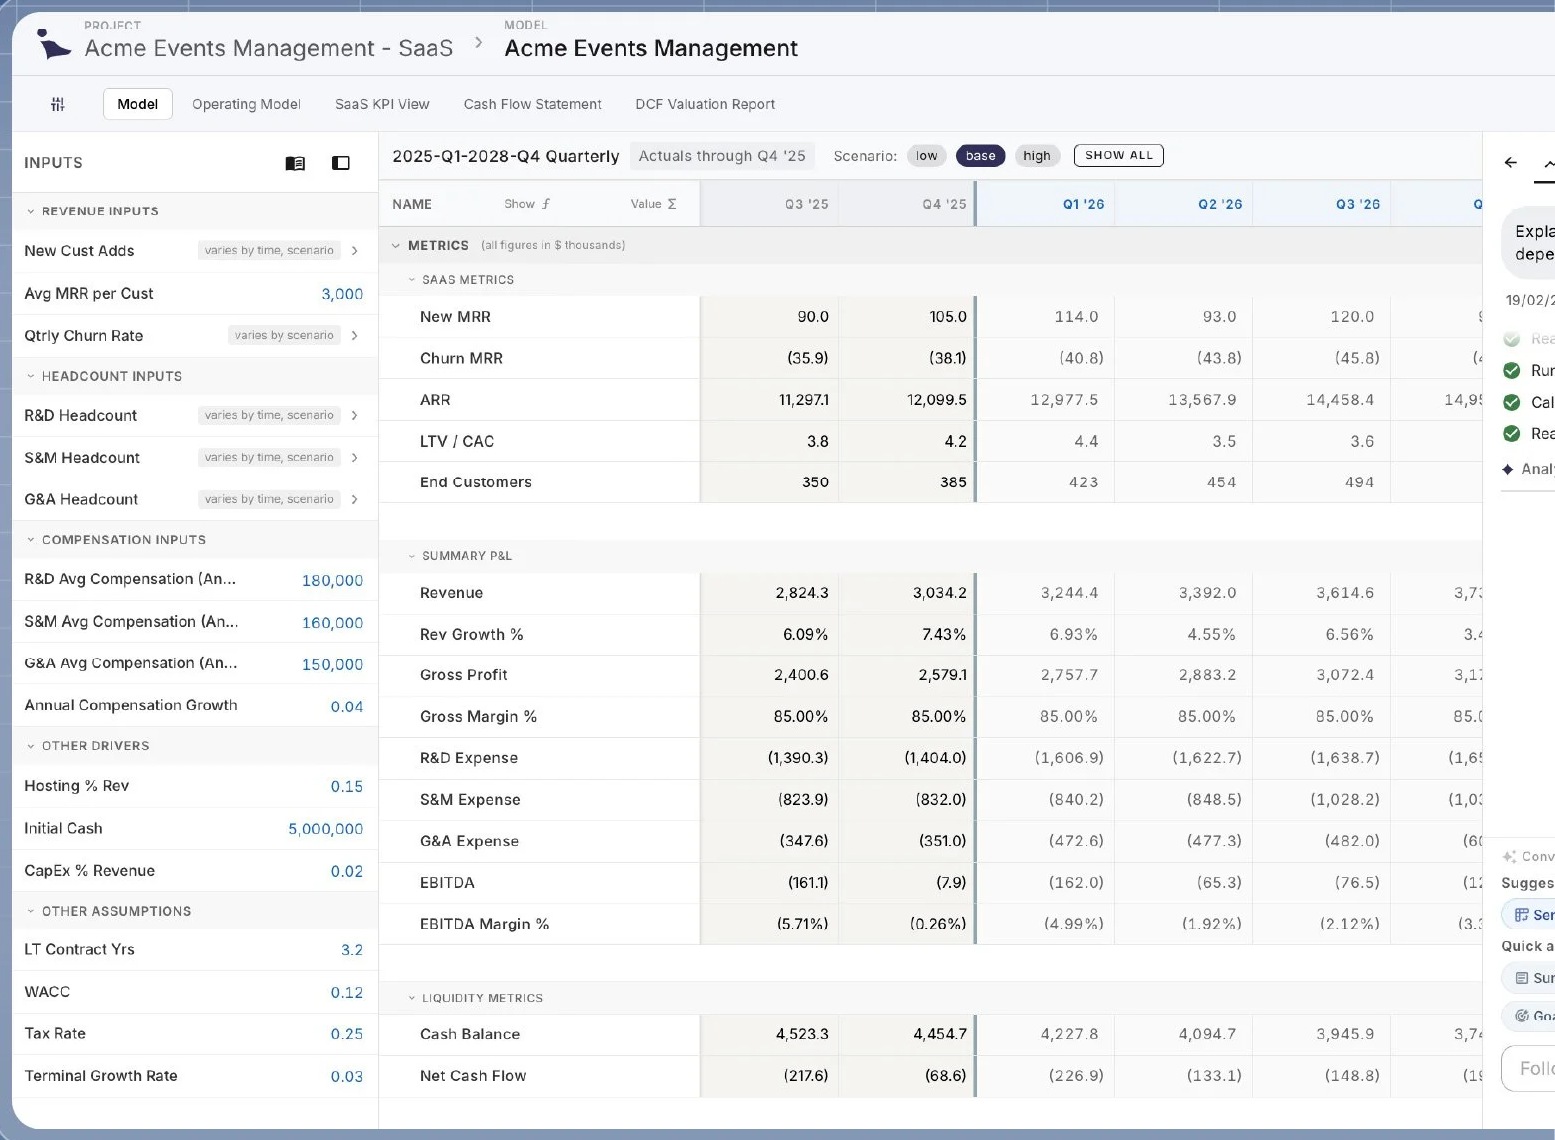This screenshot has height=1140, width=1555.
Task: Click the green check beside Cal step
Action: (1512, 402)
